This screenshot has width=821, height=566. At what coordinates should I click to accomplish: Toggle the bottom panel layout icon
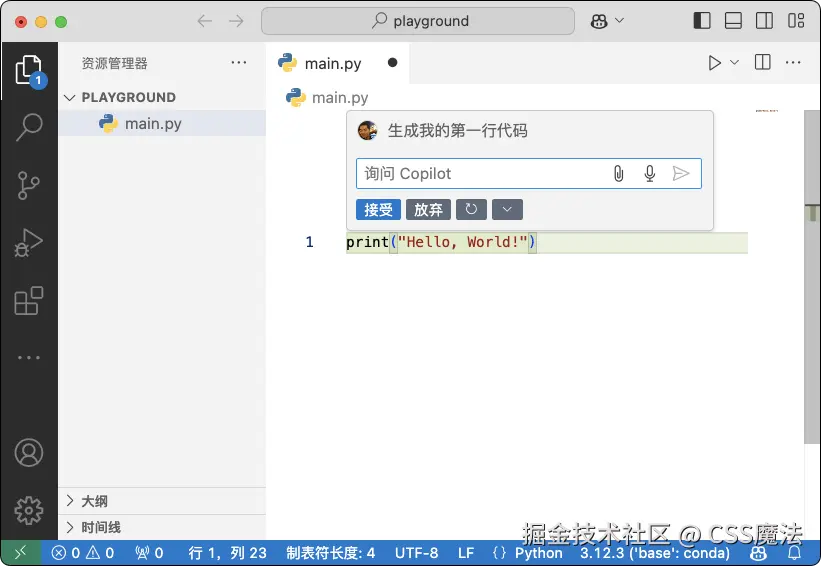(x=733, y=21)
